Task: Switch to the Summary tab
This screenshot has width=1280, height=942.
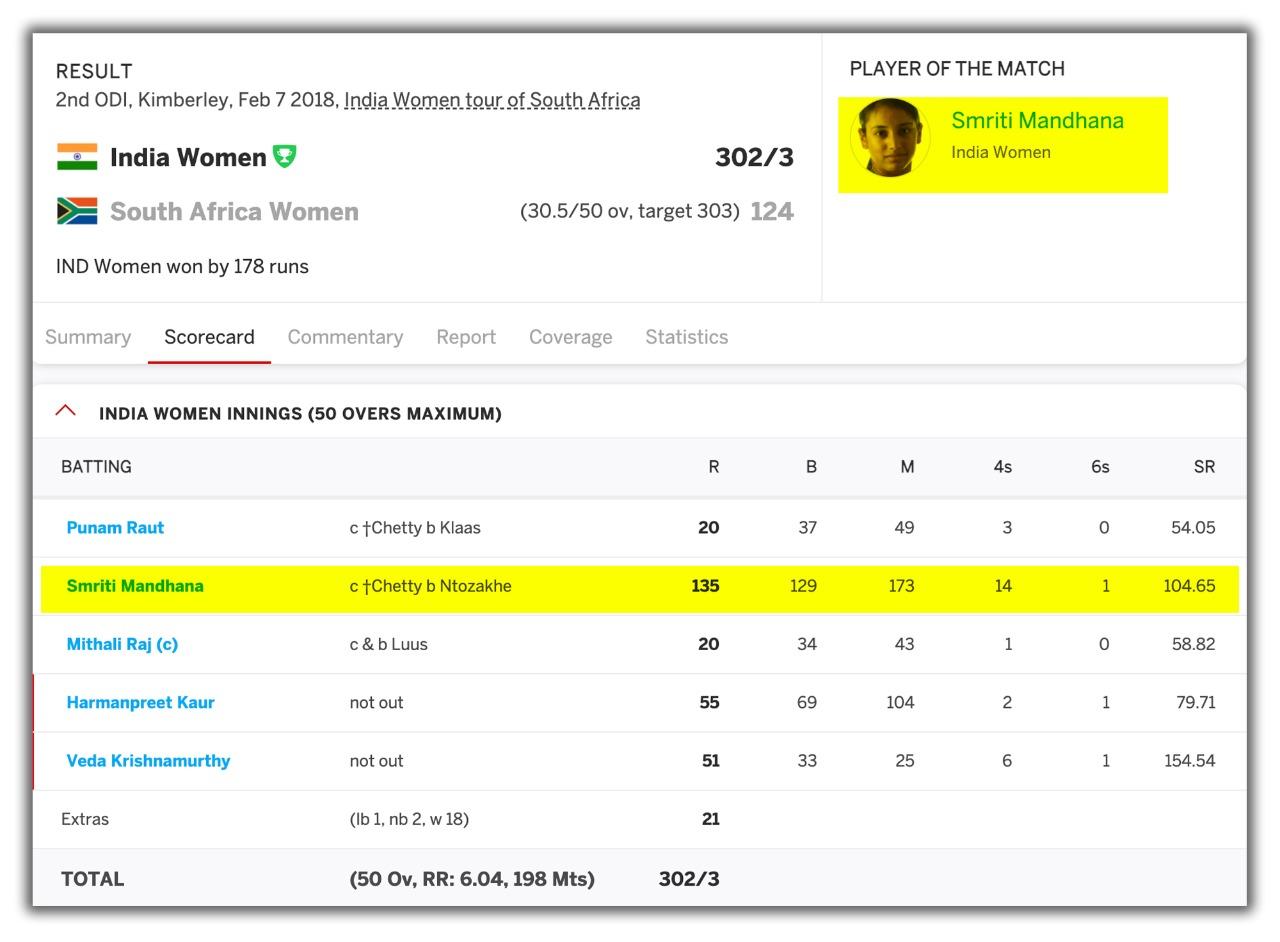Action: point(87,337)
